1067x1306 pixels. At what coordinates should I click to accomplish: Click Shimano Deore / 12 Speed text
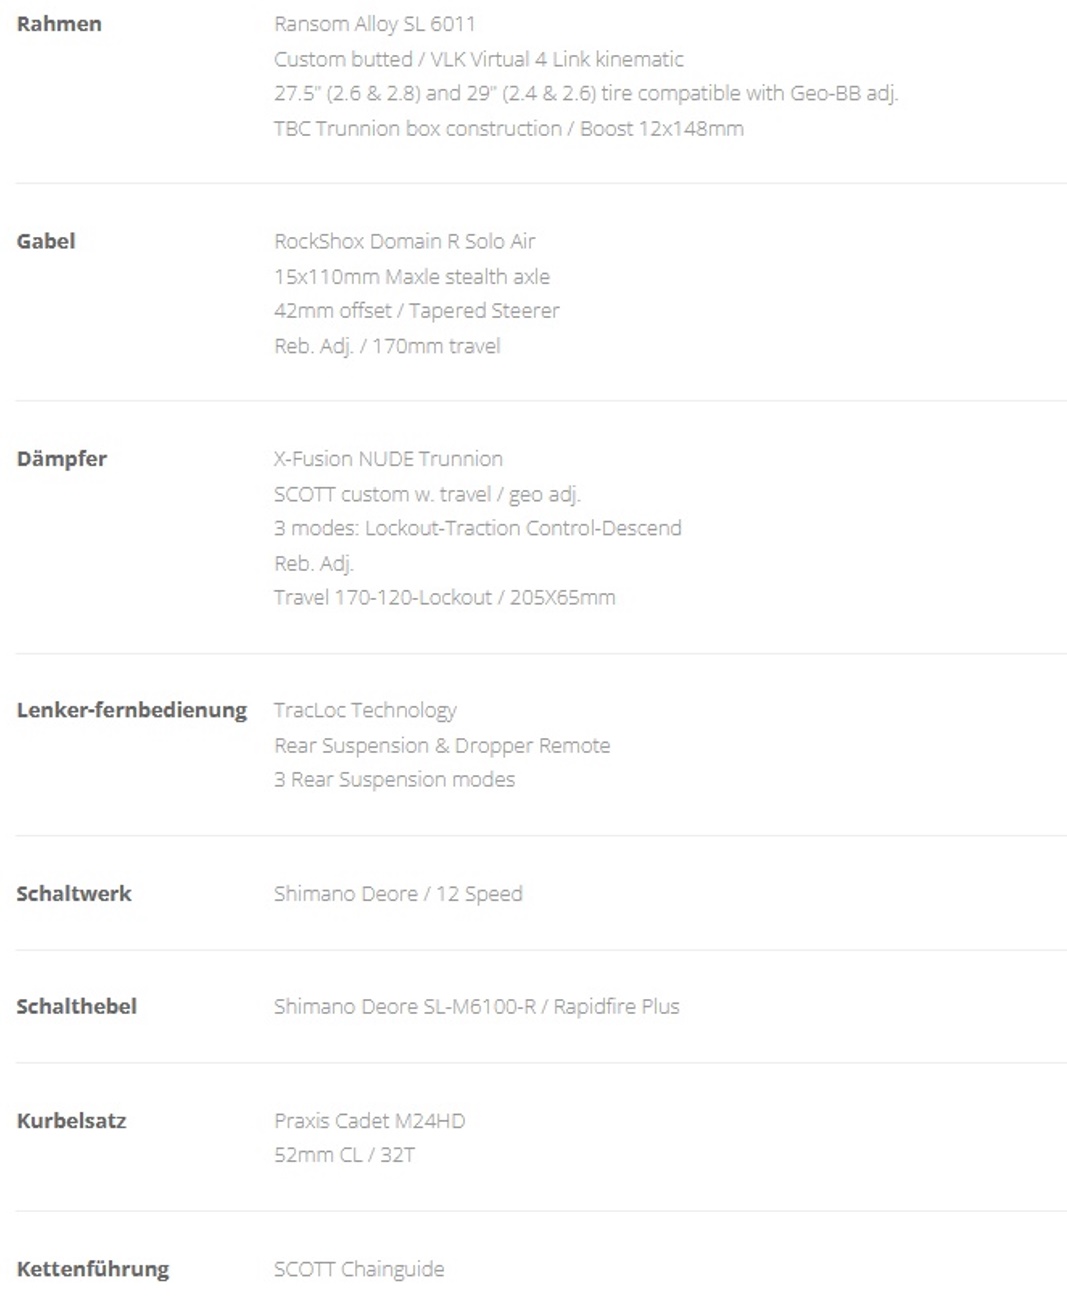point(398,894)
